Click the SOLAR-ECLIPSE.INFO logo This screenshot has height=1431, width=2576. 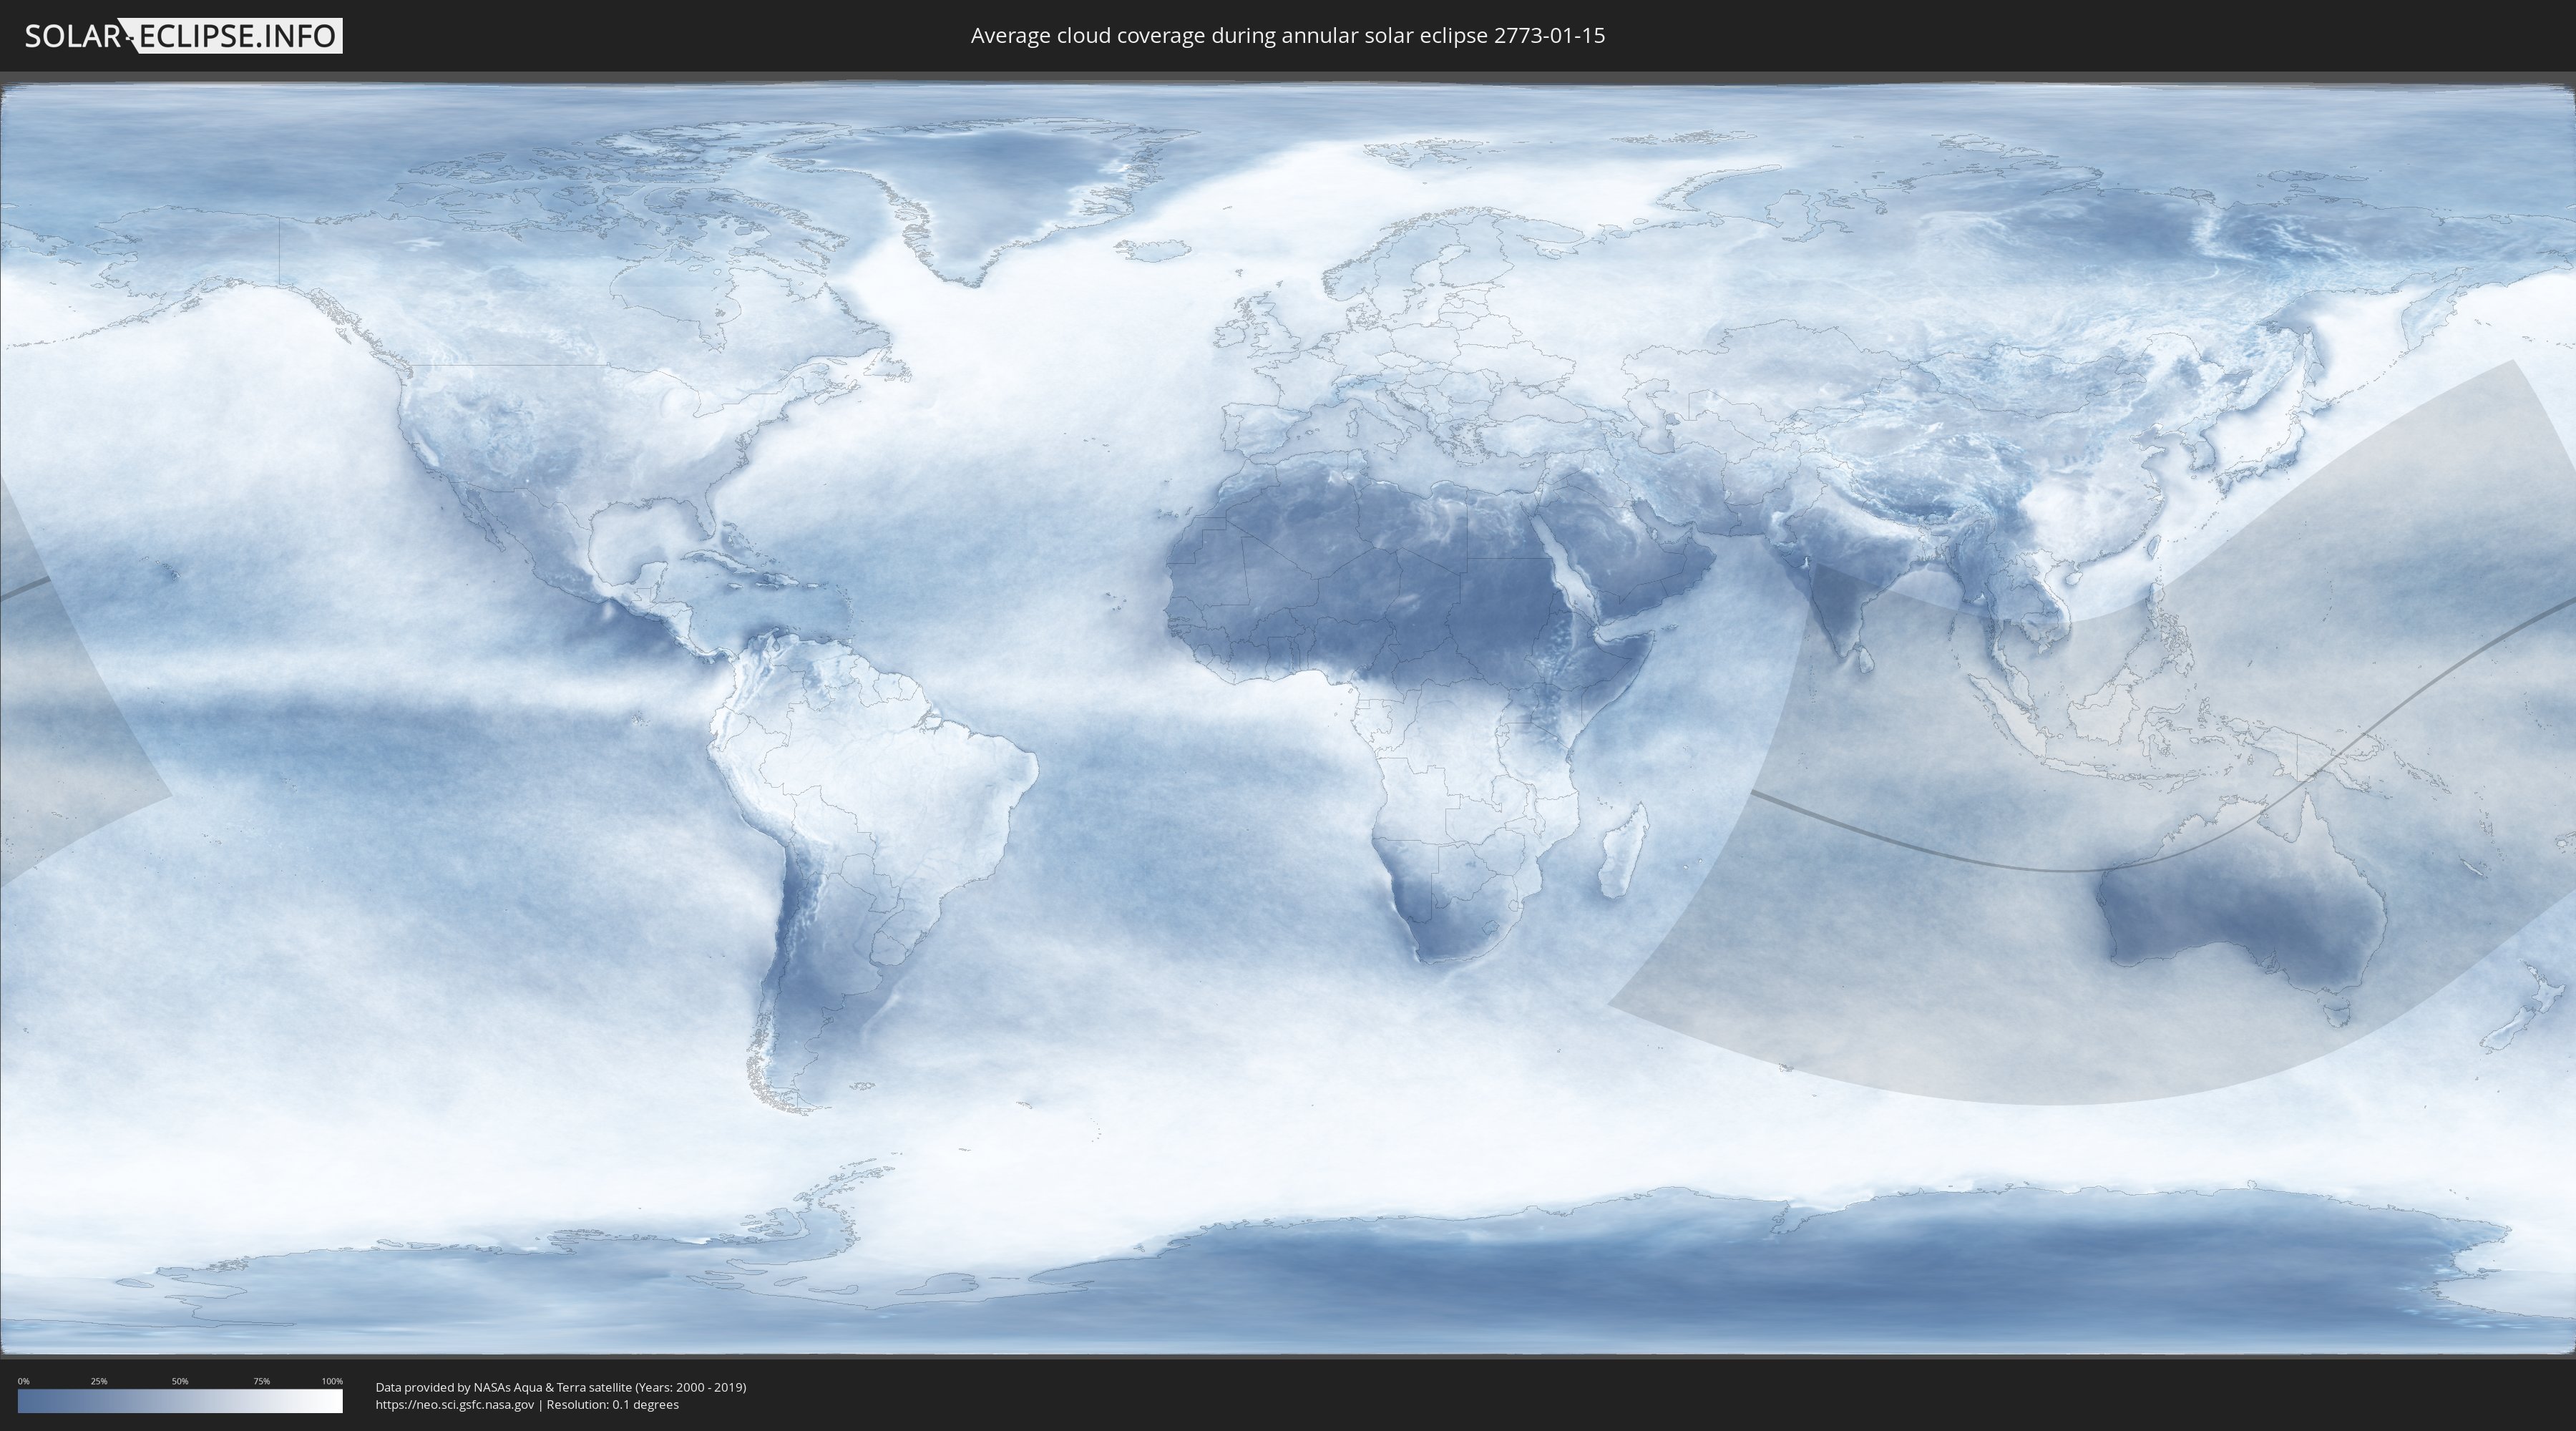pyautogui.click(x=183, y=36)
